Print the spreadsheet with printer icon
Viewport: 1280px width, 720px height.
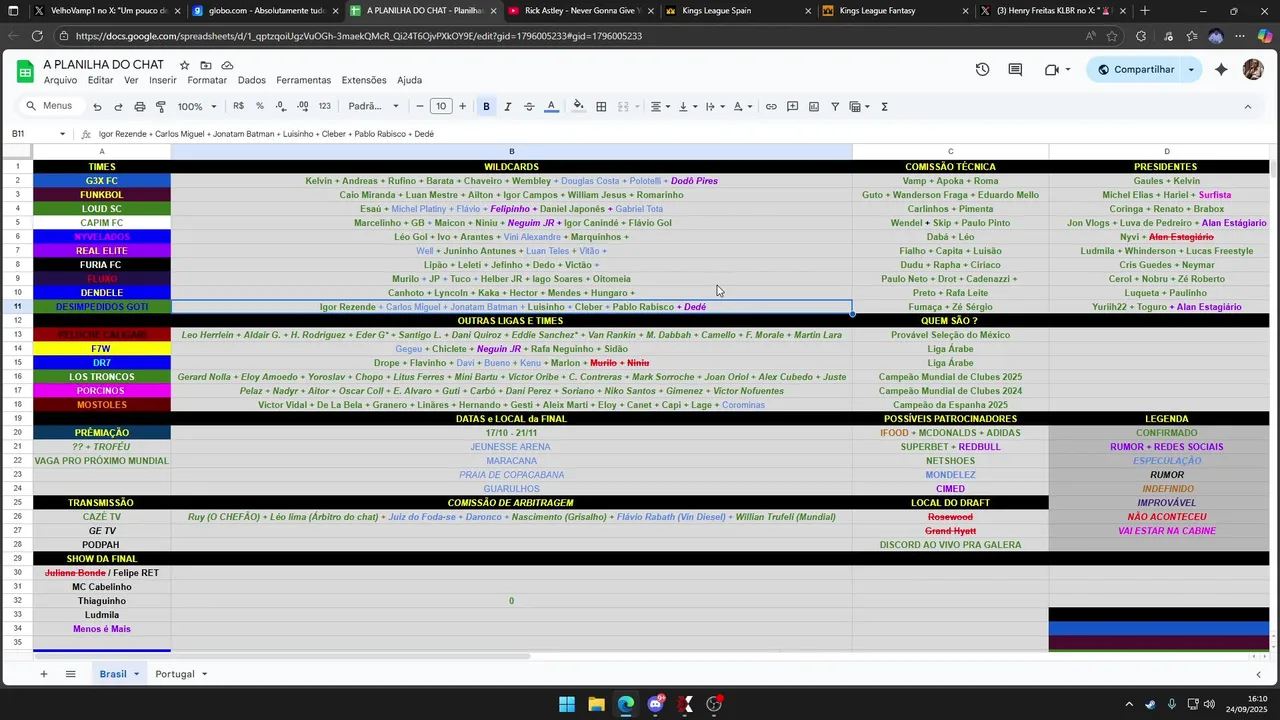[140, 107]
